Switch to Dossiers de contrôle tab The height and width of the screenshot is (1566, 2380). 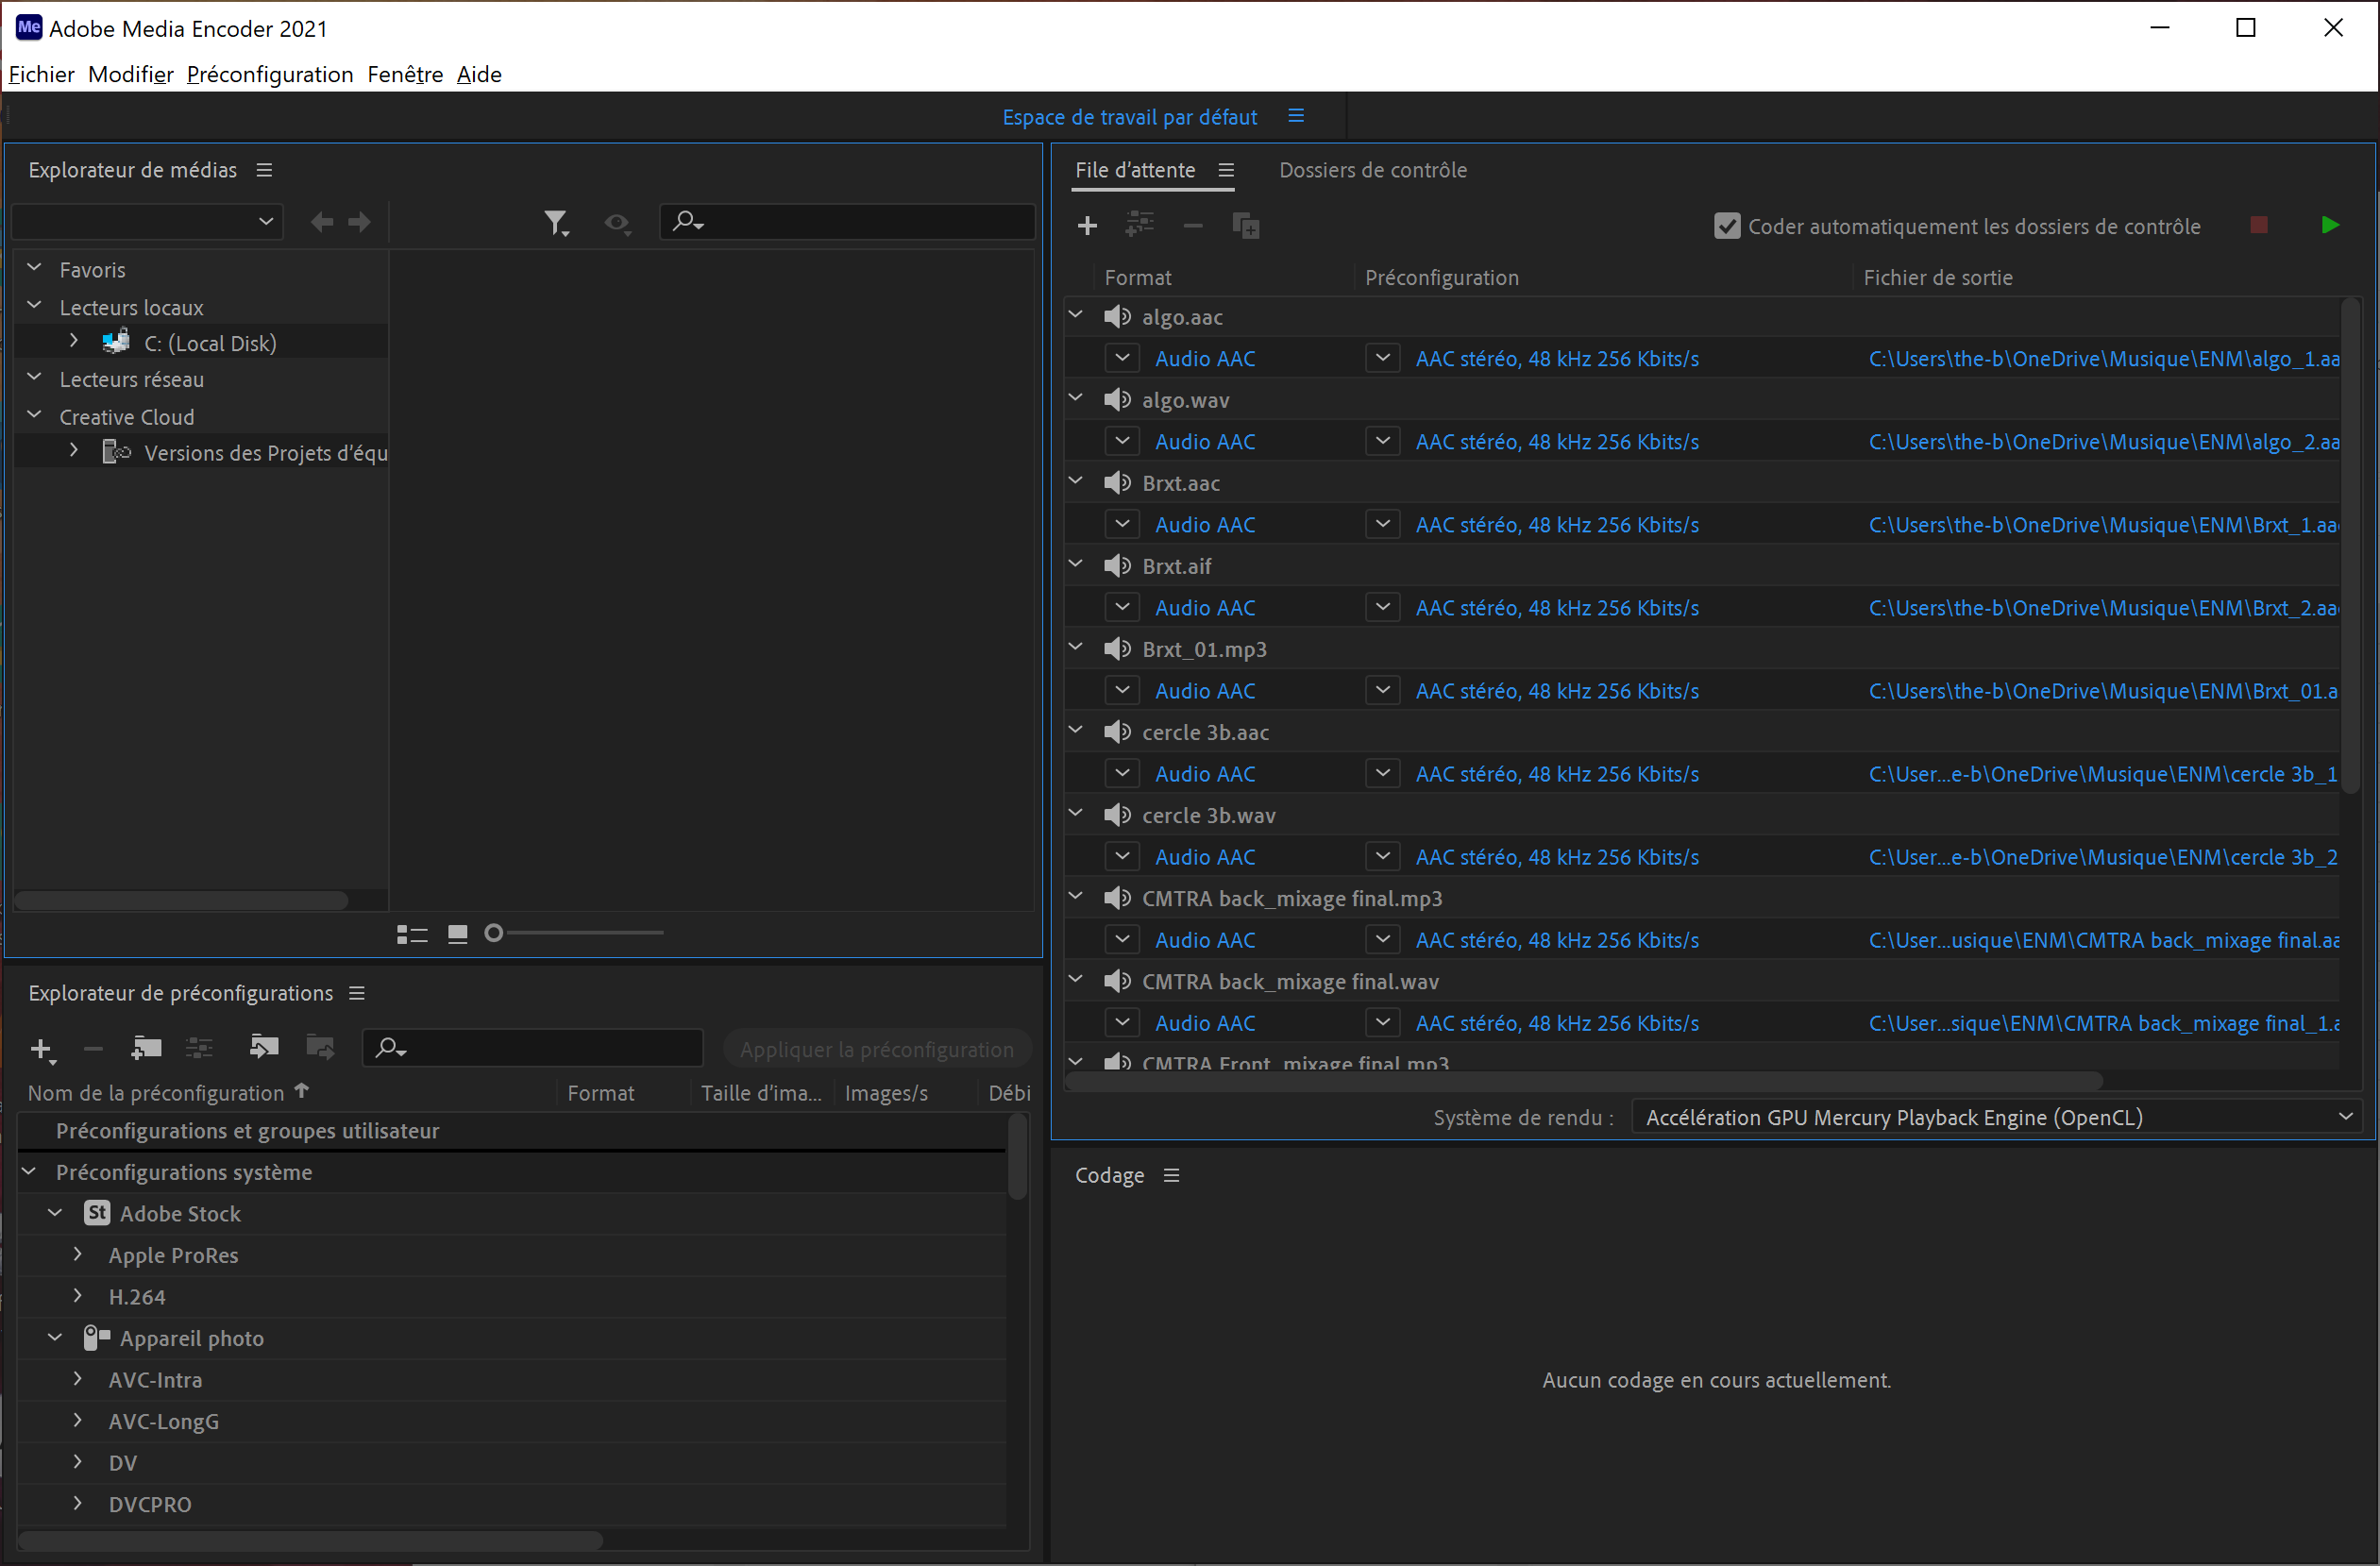pyautogui.click(x=1372, y=170)
